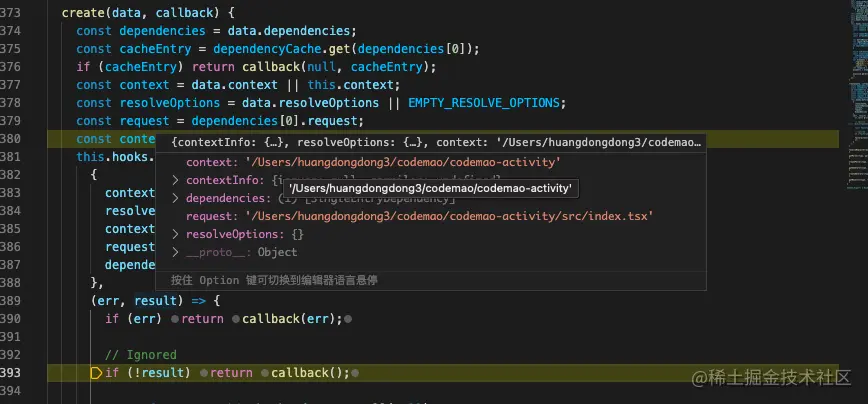Click the code minimap on the right edge
Screen dimensions: 868x404
857,94
